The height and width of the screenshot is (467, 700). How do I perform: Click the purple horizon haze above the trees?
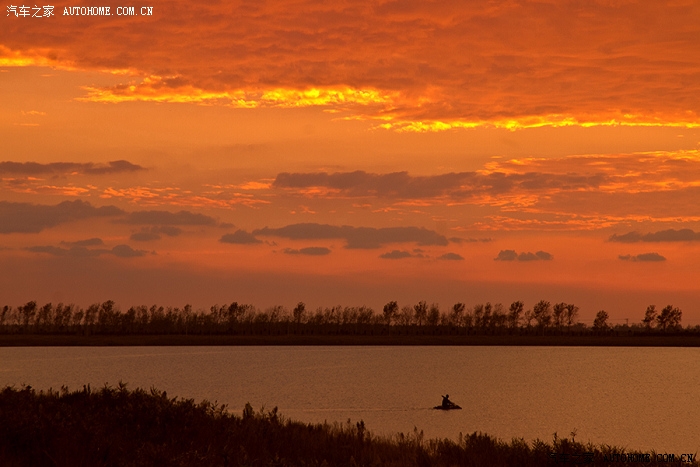[x=350, y=285]
